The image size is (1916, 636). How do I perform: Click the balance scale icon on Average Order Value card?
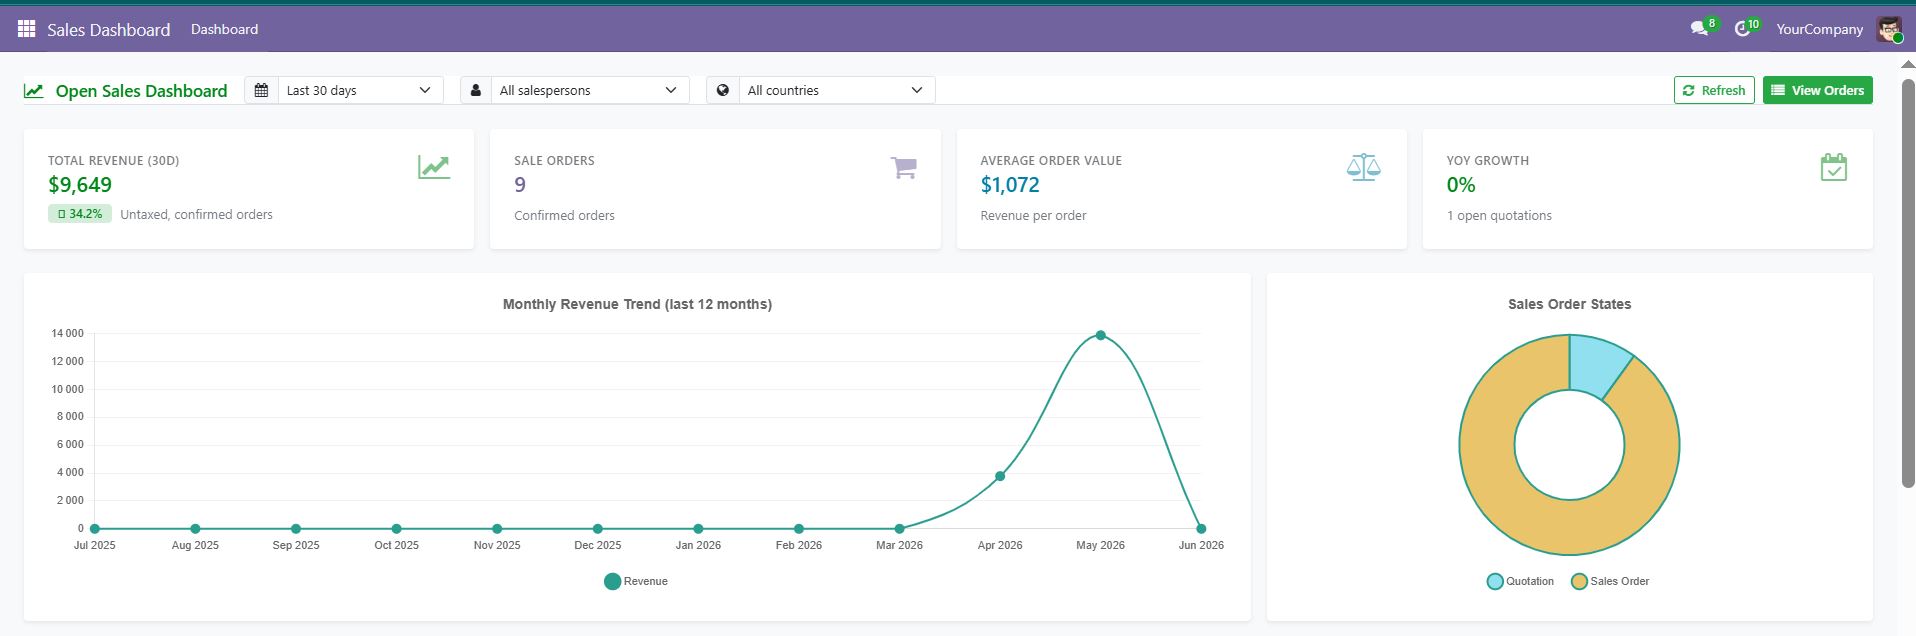pyautogui.click(x=1363, y=167)
